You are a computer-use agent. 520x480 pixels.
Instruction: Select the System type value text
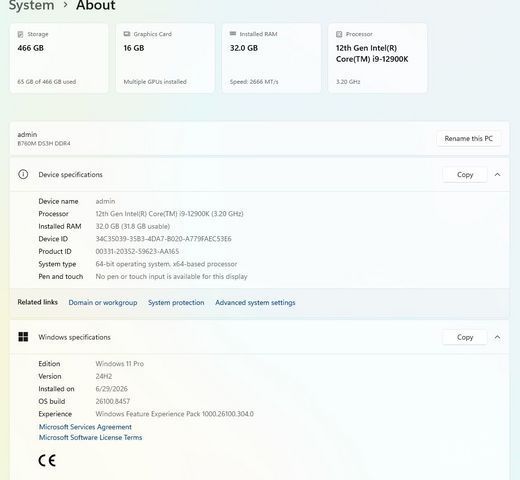(166, 264)
